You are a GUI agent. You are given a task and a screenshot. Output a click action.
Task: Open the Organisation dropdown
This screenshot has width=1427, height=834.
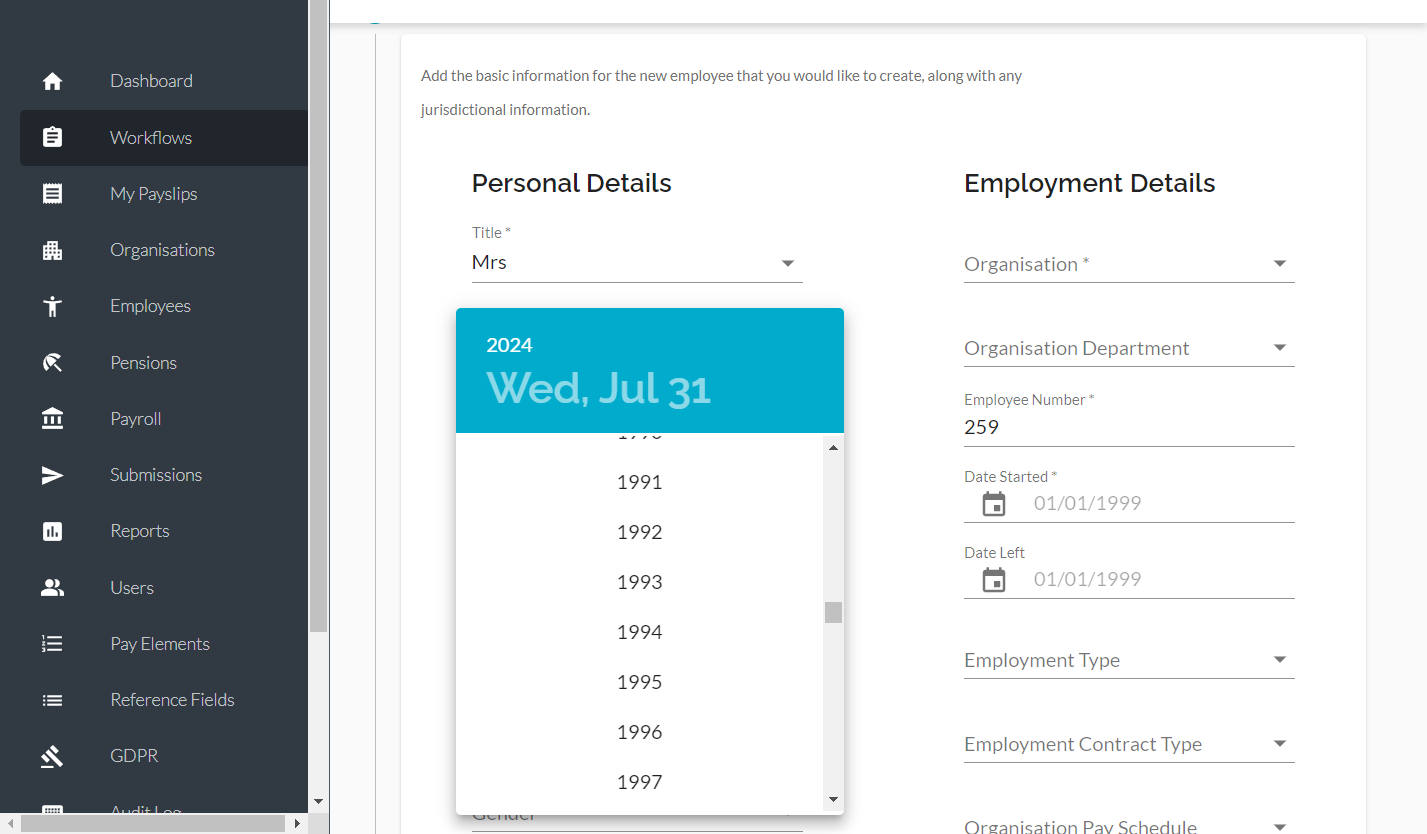(1129, 264)
